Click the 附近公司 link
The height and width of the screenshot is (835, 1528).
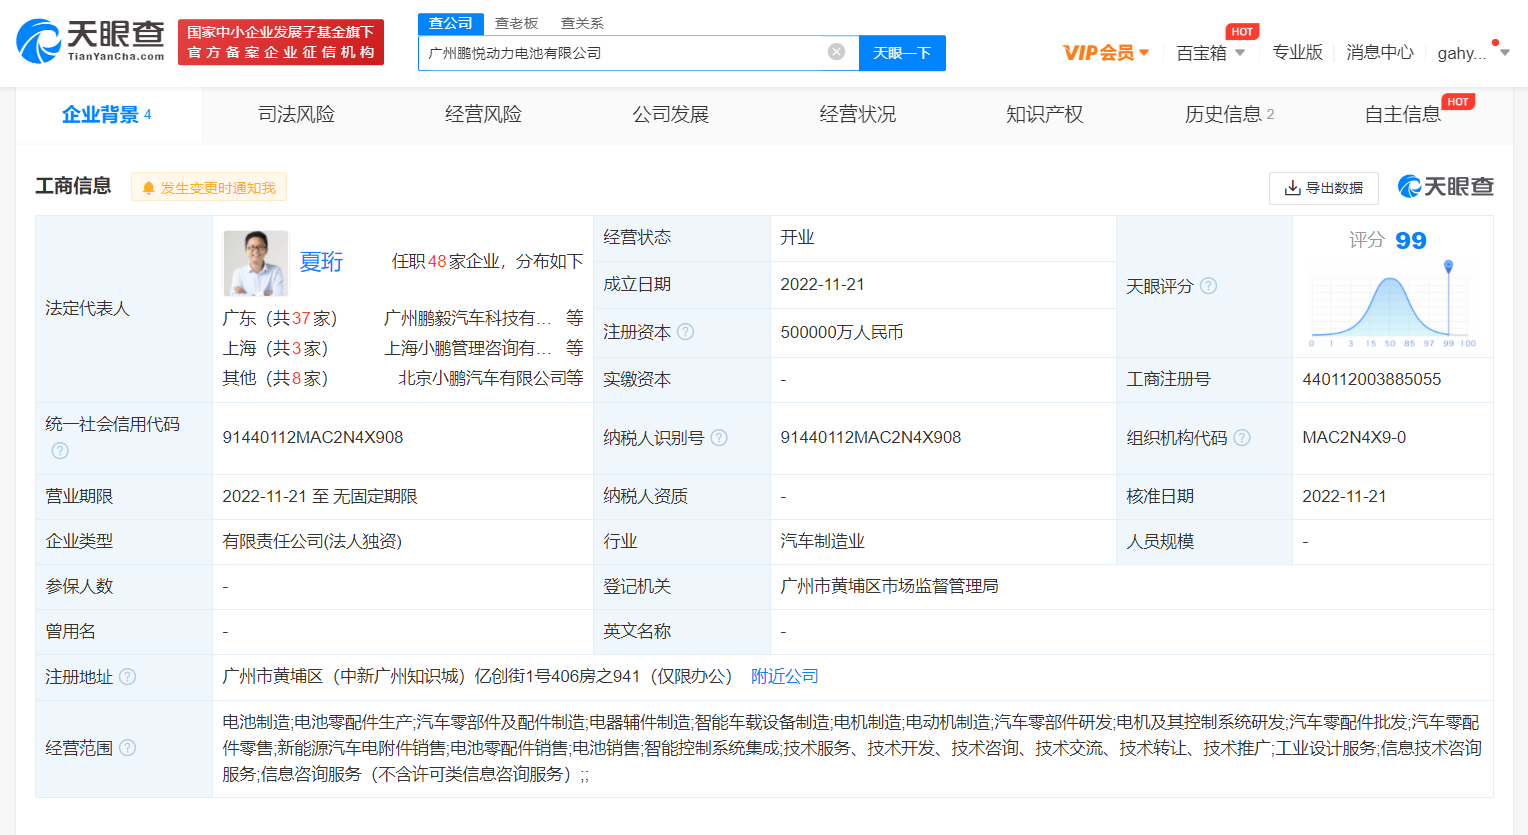(x=784, y=677)
